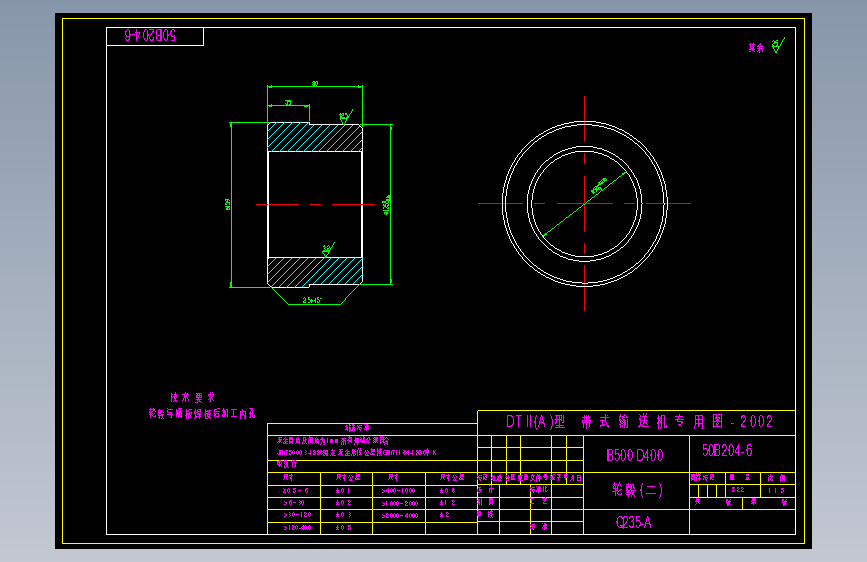Click the '±0.8' tolerance cell
This screenshot has width=867, height=562.
[x=447, y=491]
